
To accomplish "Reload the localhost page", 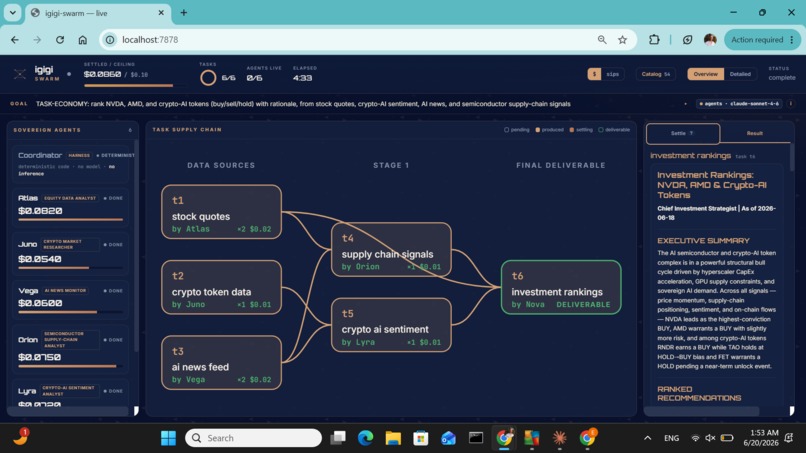I will 60,40.
